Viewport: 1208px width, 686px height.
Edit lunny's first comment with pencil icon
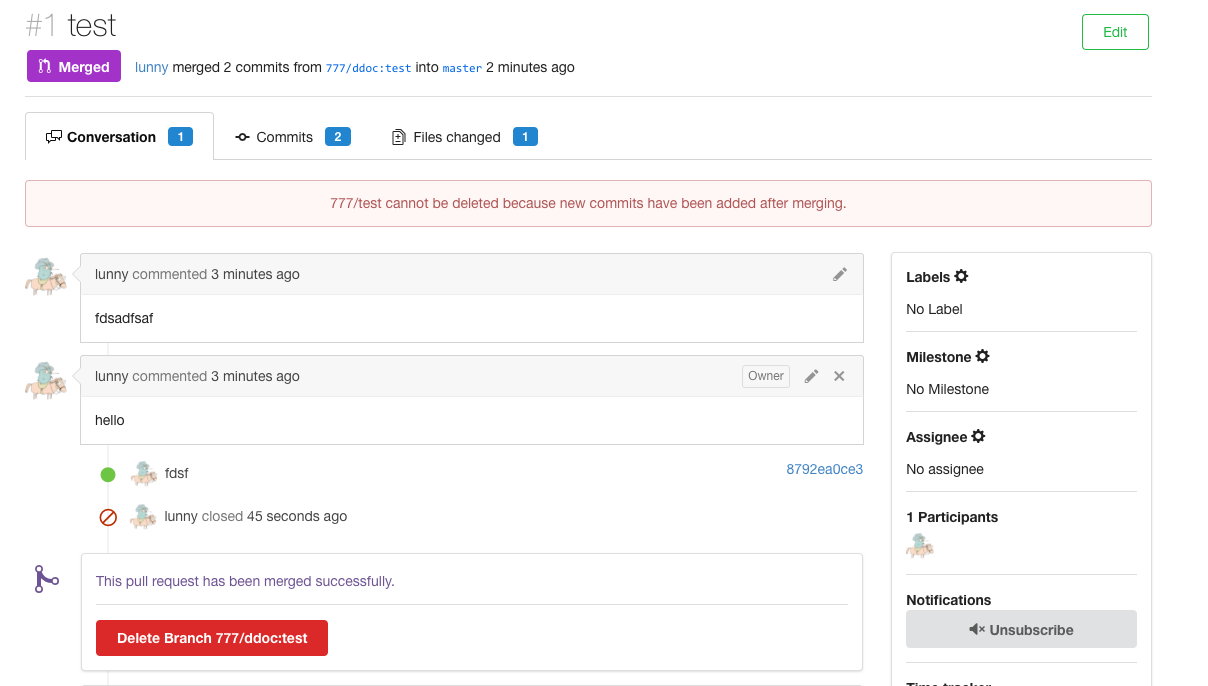(x=840, y=274)
